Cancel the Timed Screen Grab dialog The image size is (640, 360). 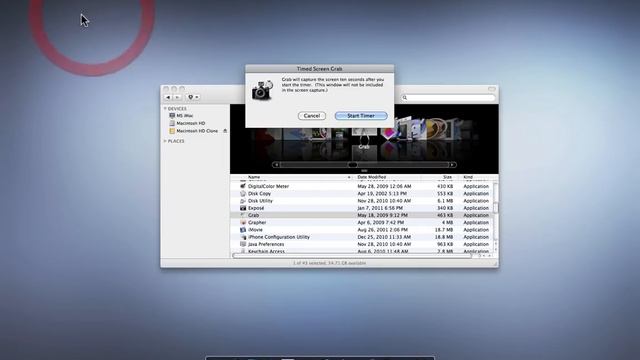point(312,116)
